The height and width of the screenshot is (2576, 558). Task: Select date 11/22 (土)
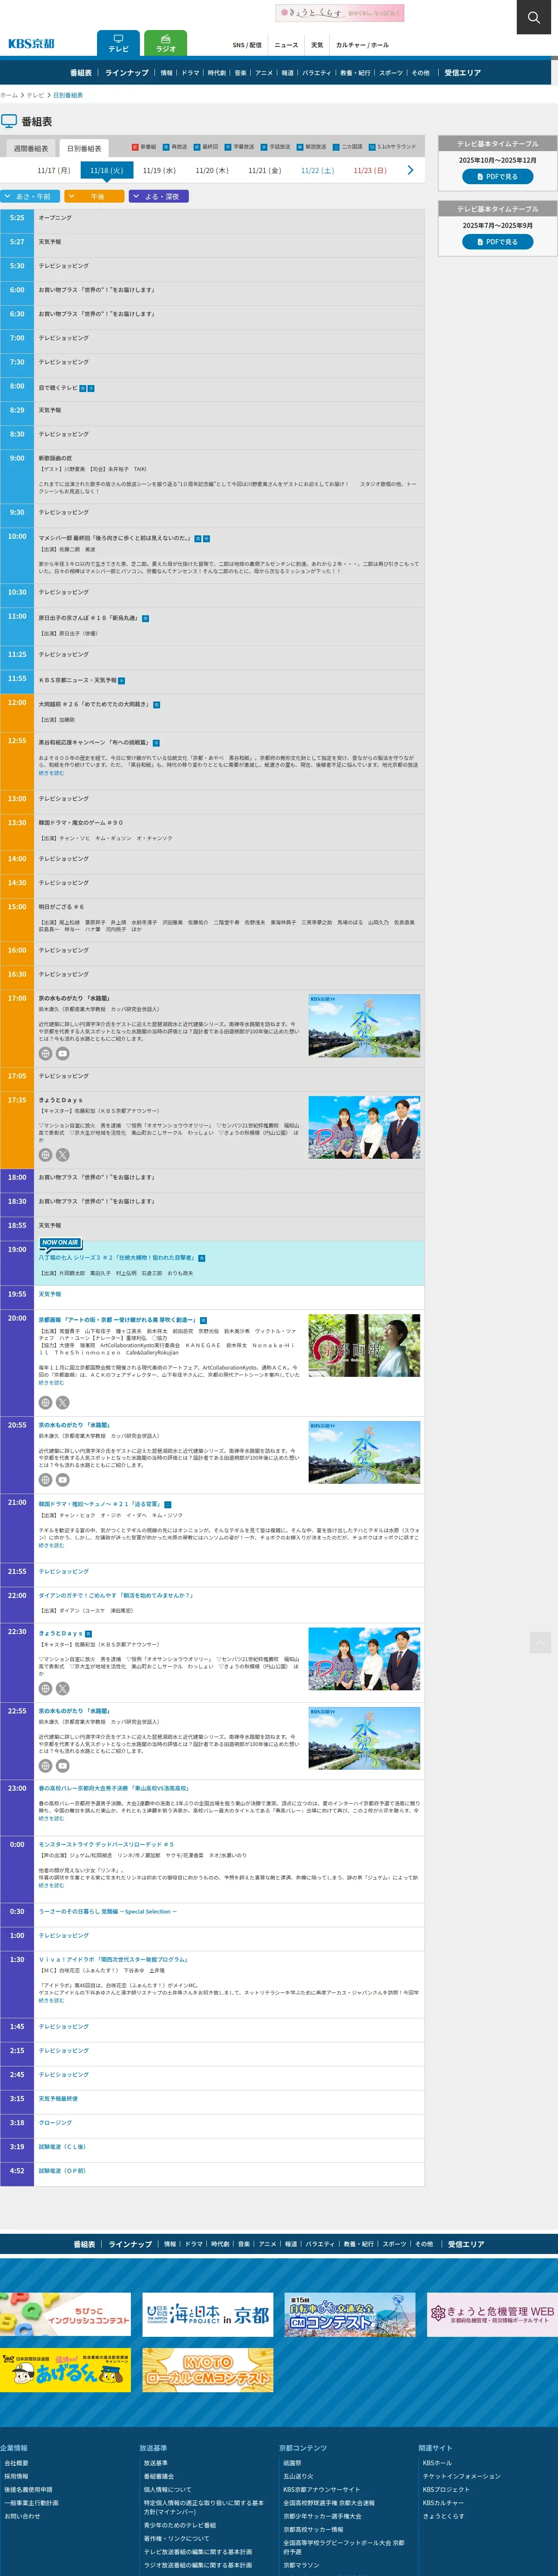tap(317, 171)
